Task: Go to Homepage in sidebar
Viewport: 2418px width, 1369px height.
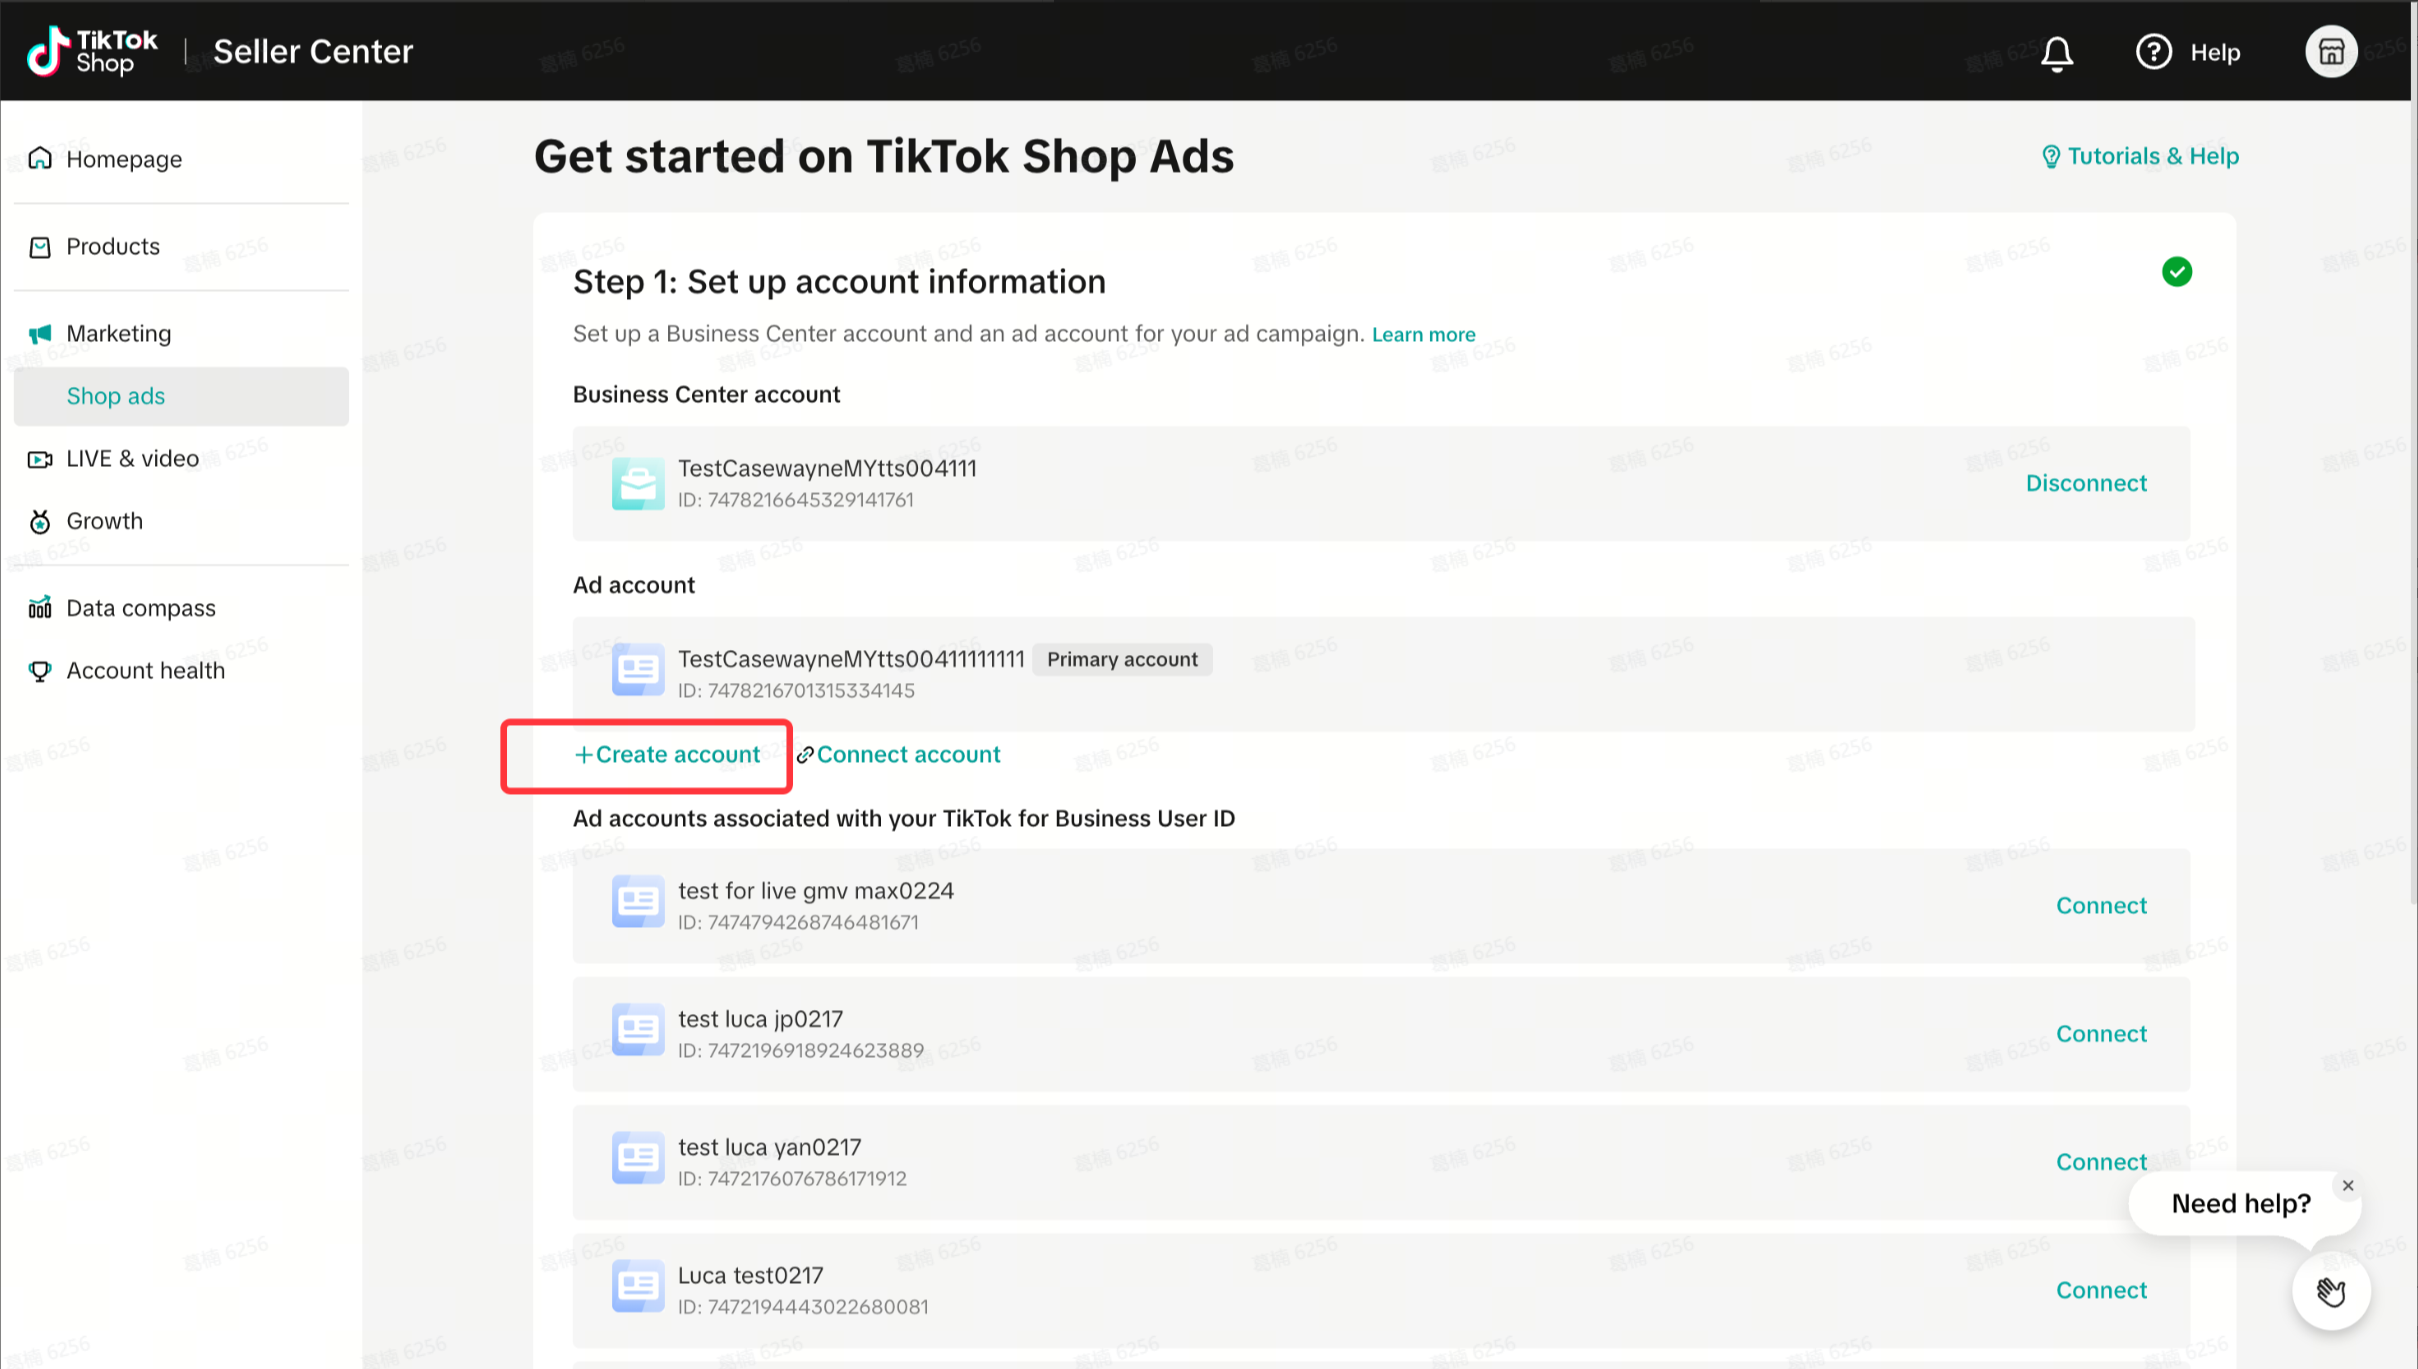Action: [124, 159]
